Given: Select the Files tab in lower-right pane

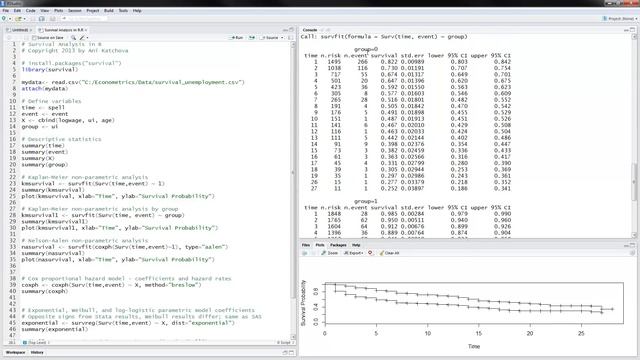Looking at the screenshot, I should 306,245.
